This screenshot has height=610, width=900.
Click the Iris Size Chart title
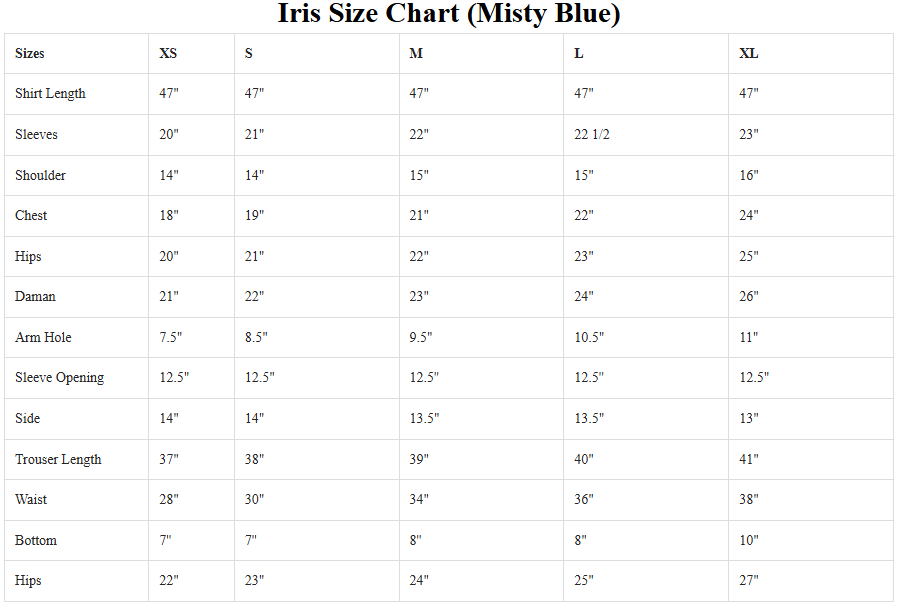coord(449,15)
